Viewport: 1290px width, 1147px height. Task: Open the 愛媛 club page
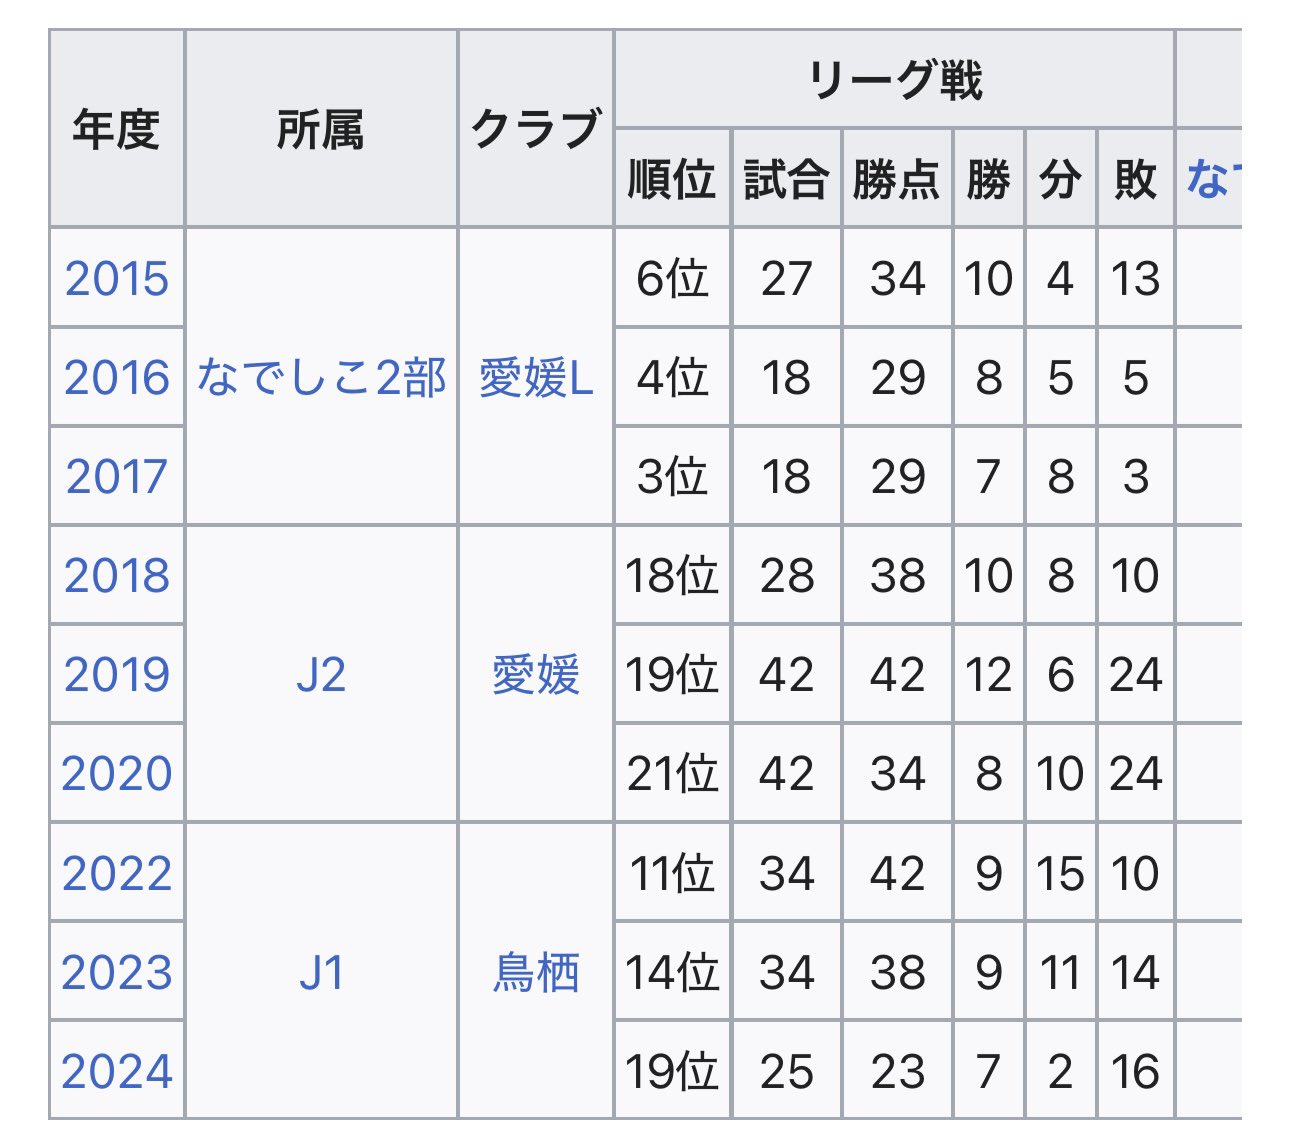(x=537, y=675)
